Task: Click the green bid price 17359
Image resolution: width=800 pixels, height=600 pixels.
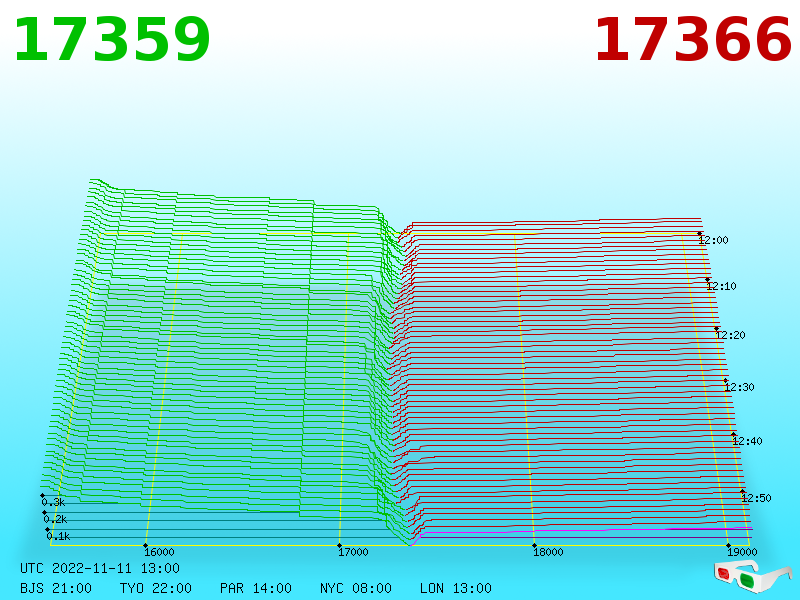Action: tap(112, 40)
